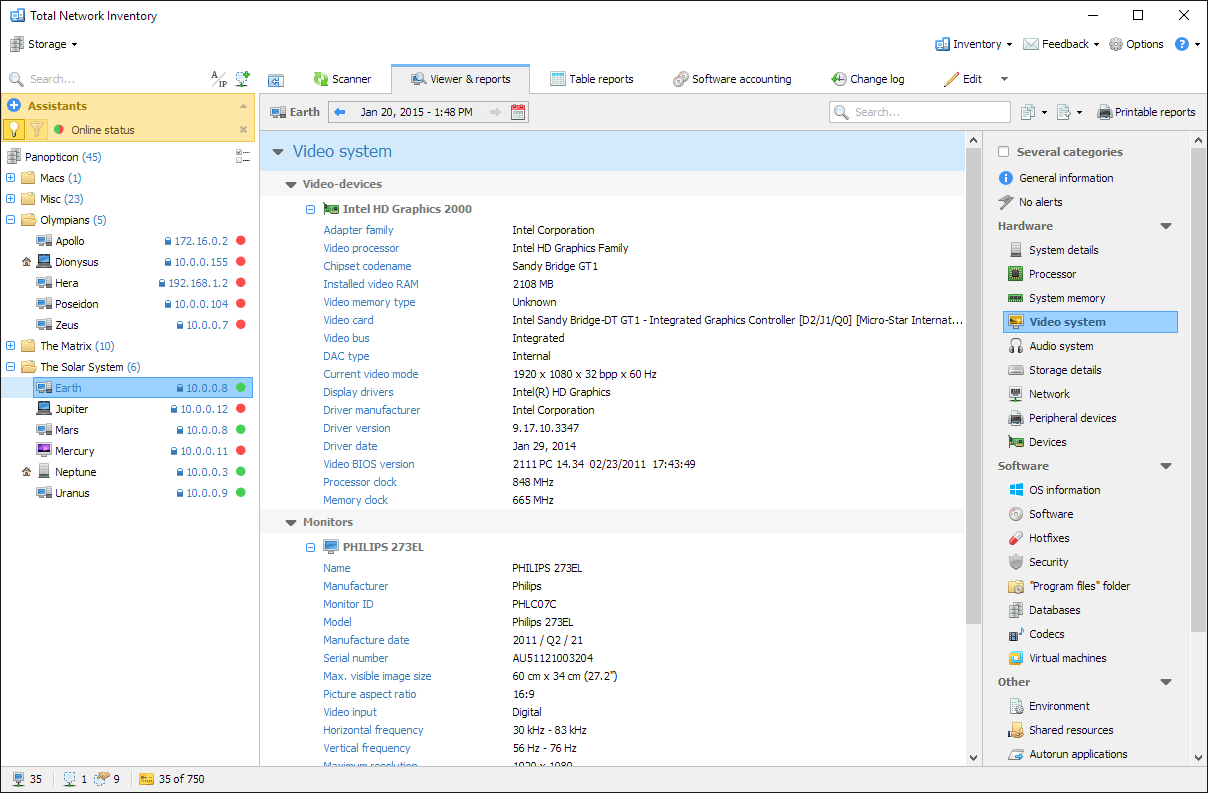The height and width of the screenshot is (793, 1208).
Task: Toggle the filter funnel in Assistants panel
Action: point(37,129)
